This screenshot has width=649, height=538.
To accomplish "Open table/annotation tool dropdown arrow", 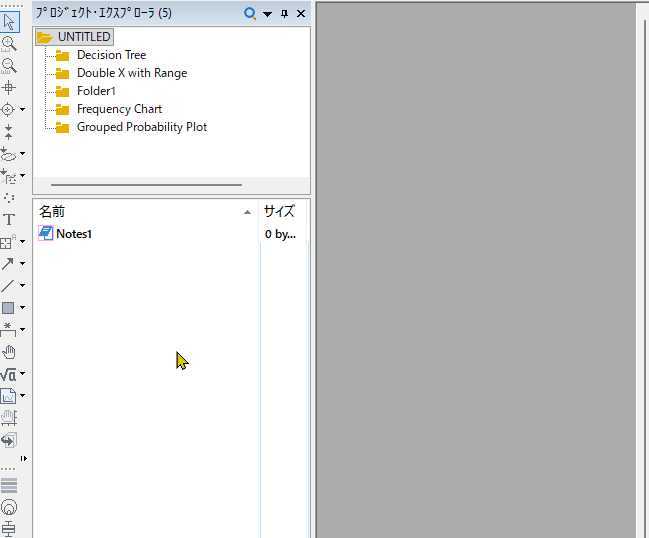I will pos(22,241).
